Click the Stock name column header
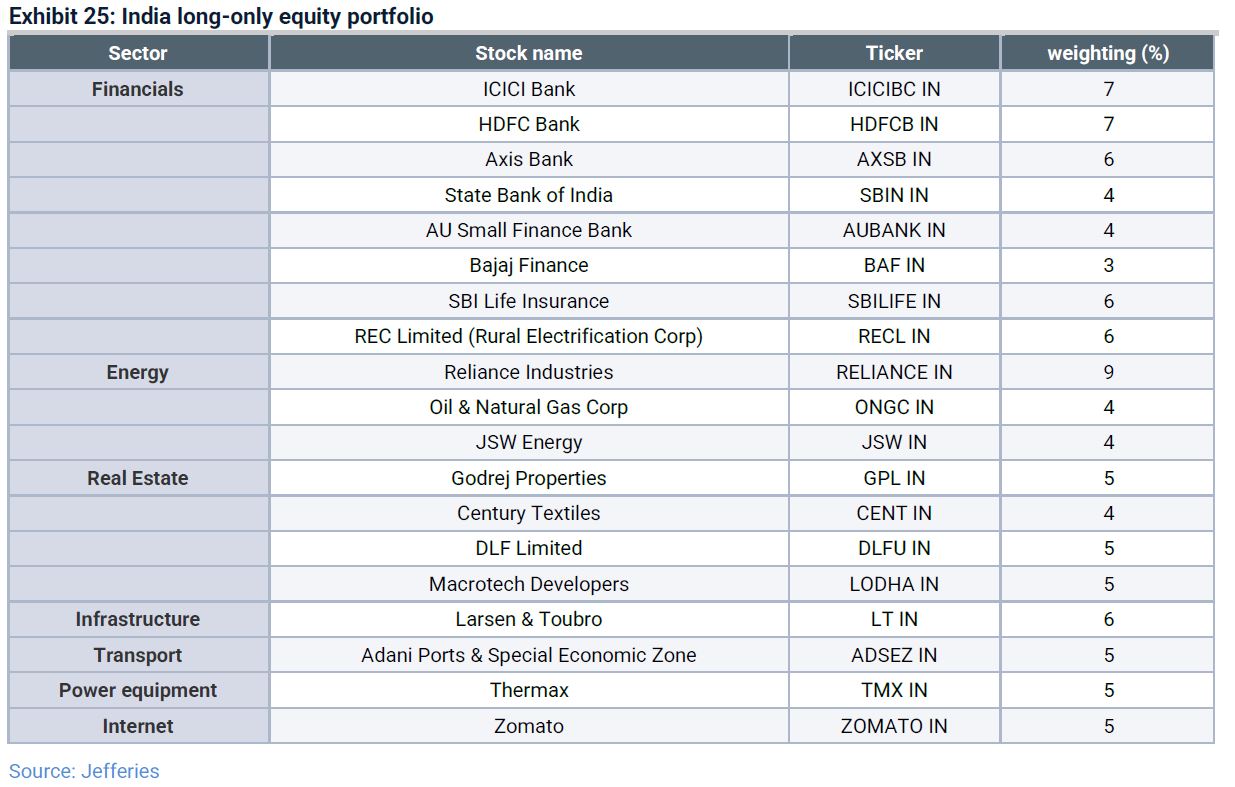 [x=528, y=54]
